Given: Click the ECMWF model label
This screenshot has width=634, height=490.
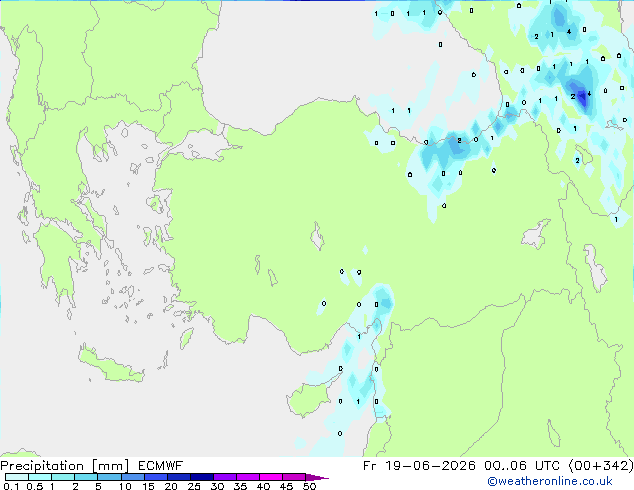Looking at the screenshot, I should click(x=161, y=466).
